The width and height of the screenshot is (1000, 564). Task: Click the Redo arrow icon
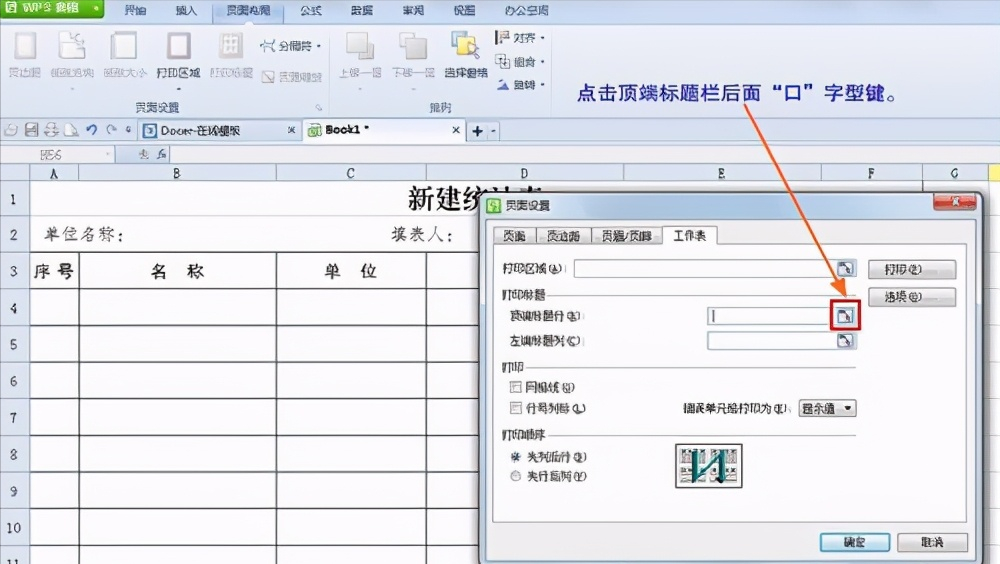(x=112, y=130)
